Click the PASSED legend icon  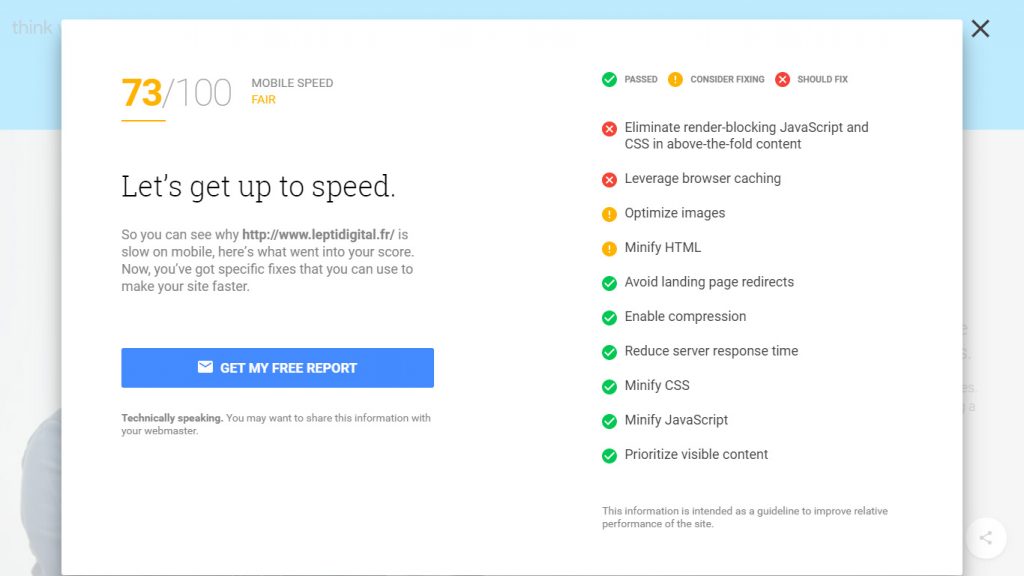click(607, 79)
